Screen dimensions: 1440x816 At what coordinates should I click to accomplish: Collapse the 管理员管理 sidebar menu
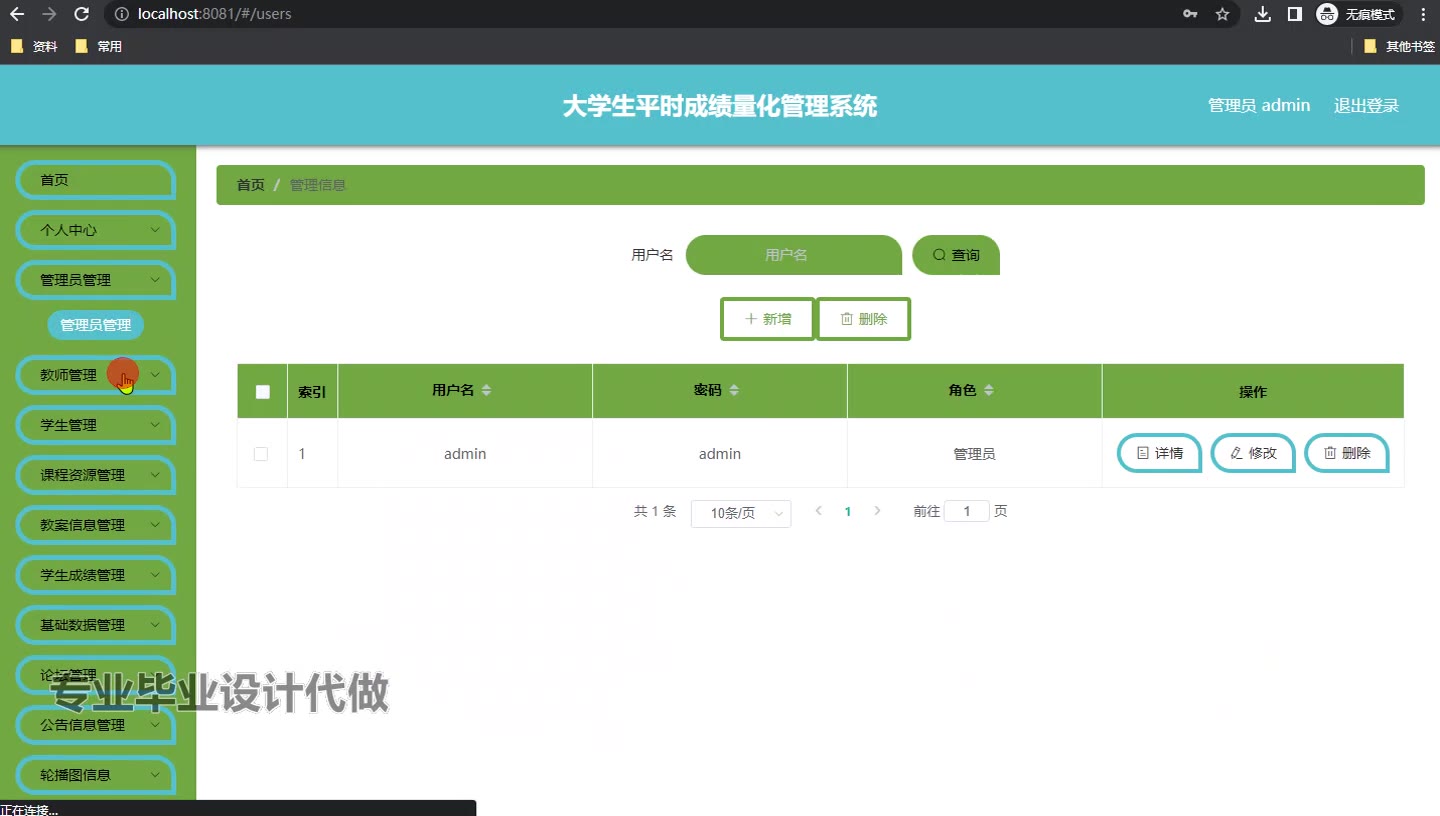(96, 280)
